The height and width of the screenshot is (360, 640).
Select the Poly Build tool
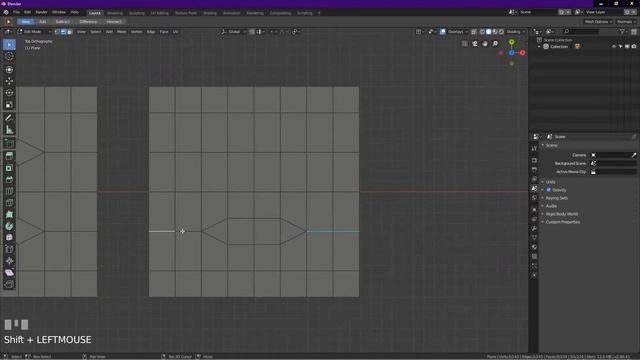[9, 214]
